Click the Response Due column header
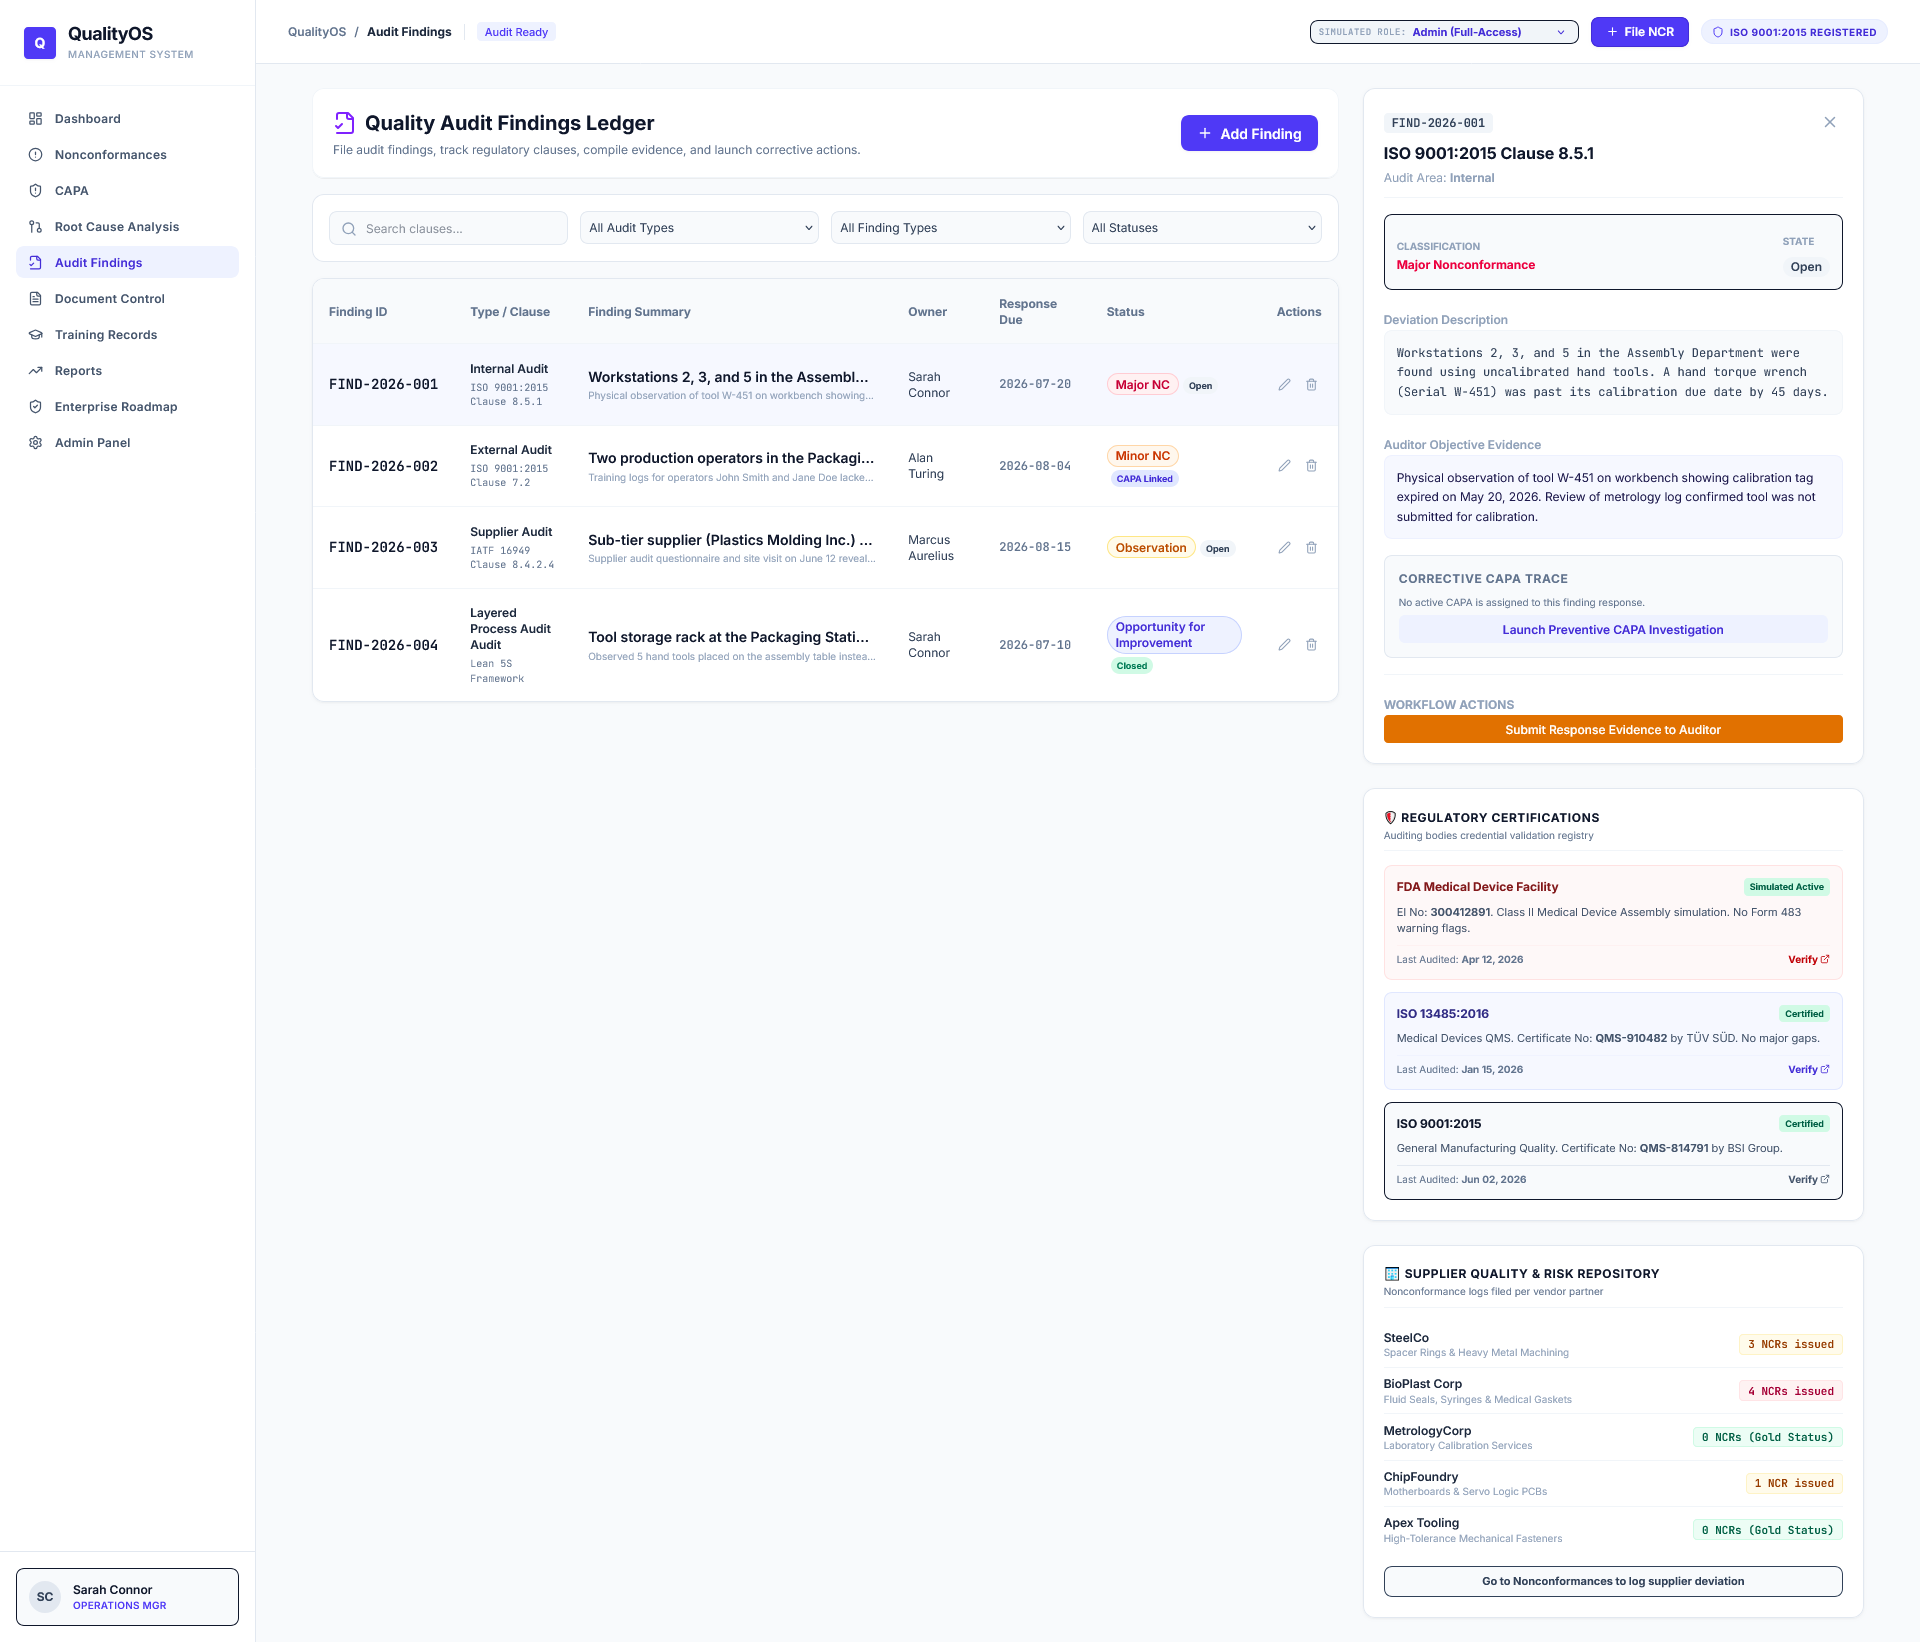1920x1642 pixels. point(1027,311)
